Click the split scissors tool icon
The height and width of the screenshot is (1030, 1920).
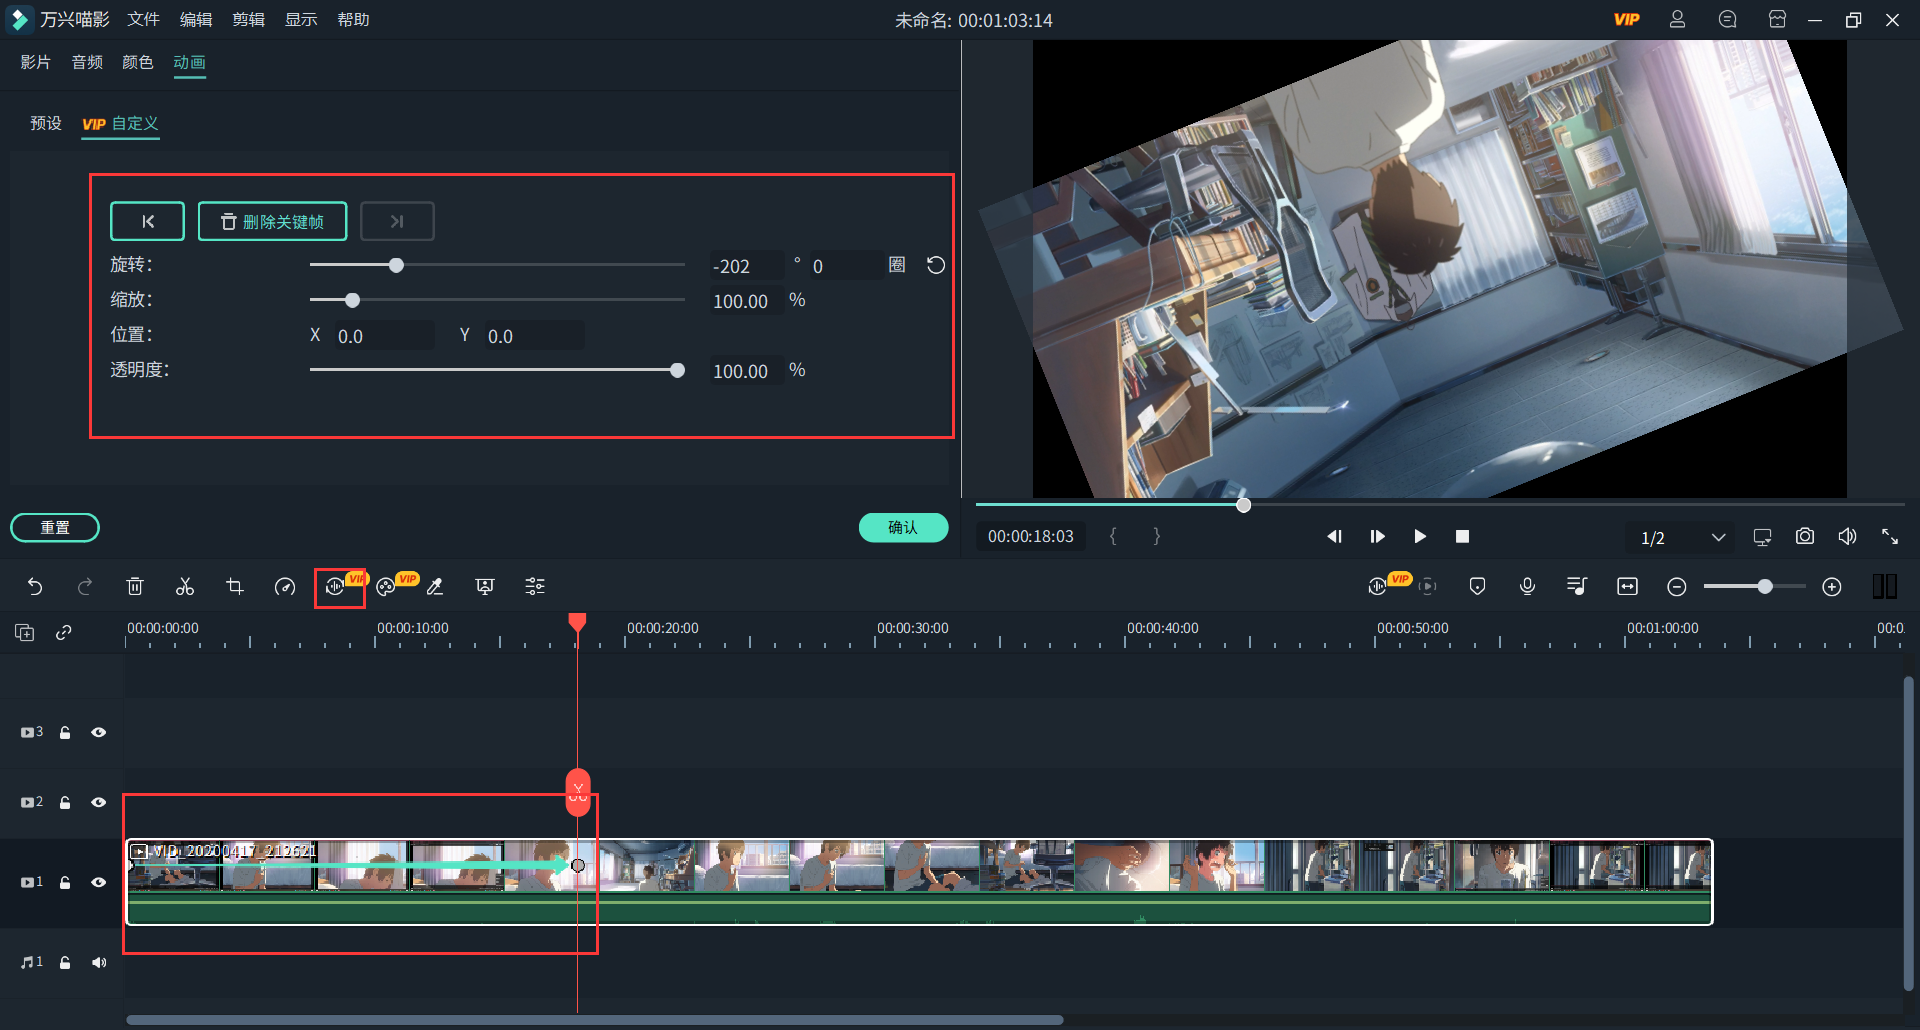(185, 587)
